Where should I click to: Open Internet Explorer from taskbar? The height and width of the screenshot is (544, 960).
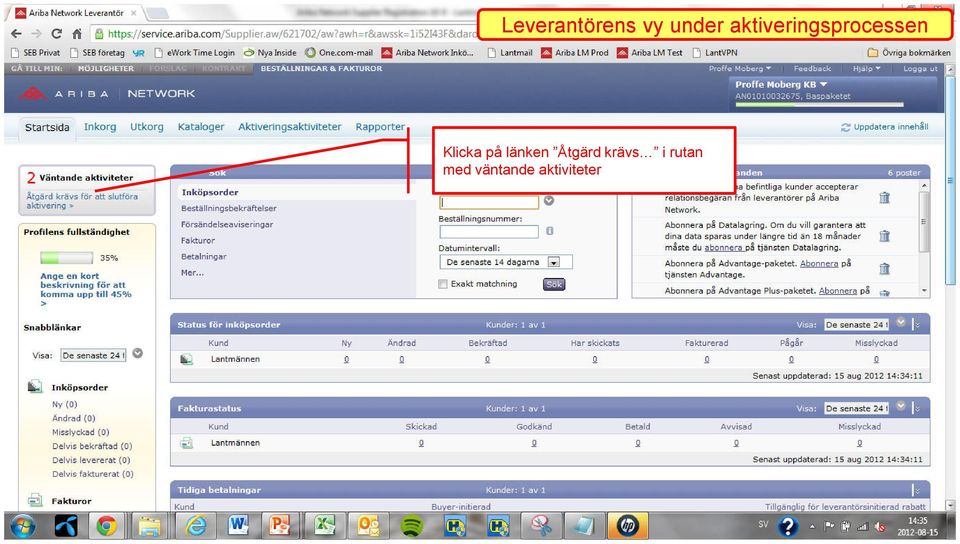pyautogui.click(x=196, y=526)
